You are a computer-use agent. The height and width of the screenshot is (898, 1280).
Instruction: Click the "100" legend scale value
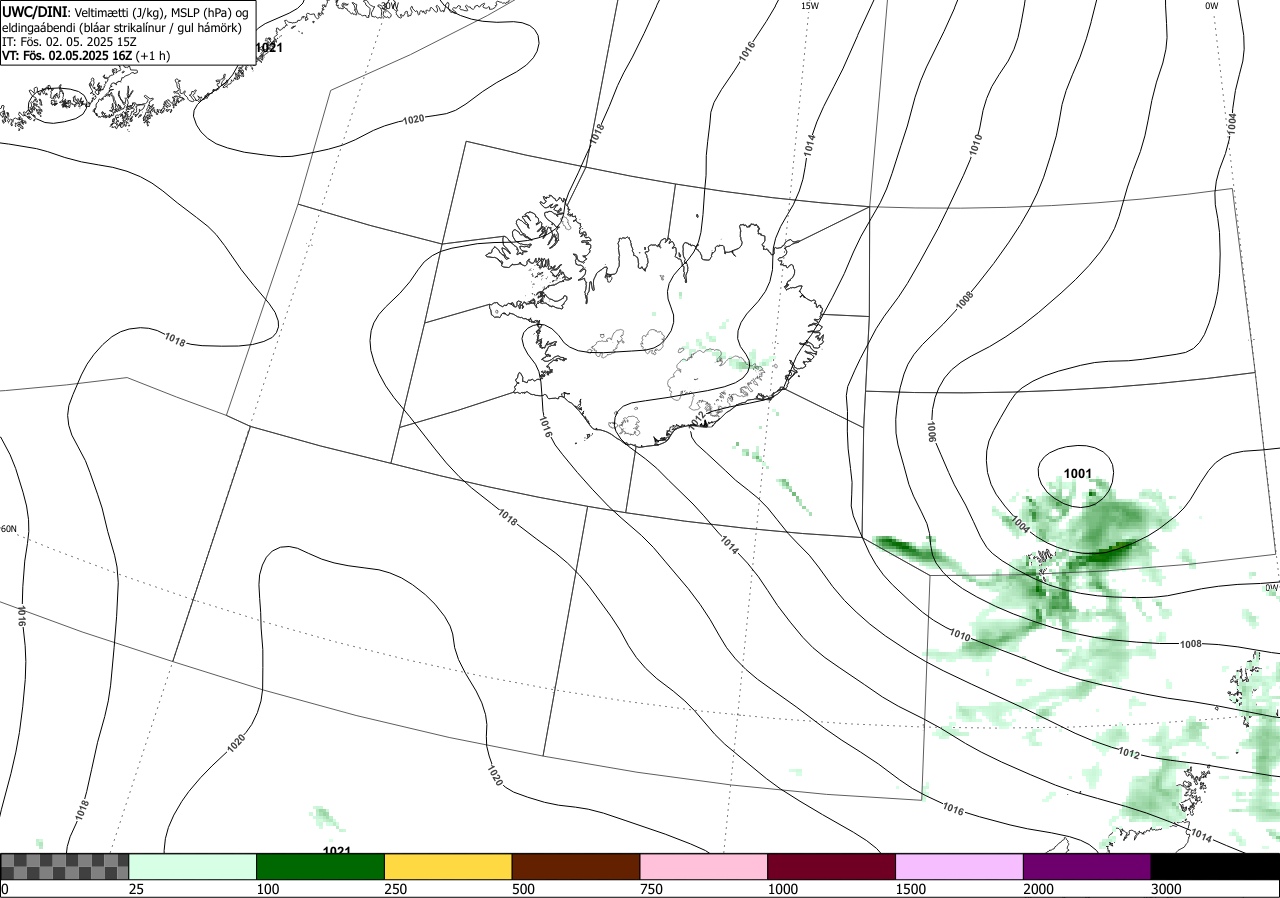pos(267,889)
